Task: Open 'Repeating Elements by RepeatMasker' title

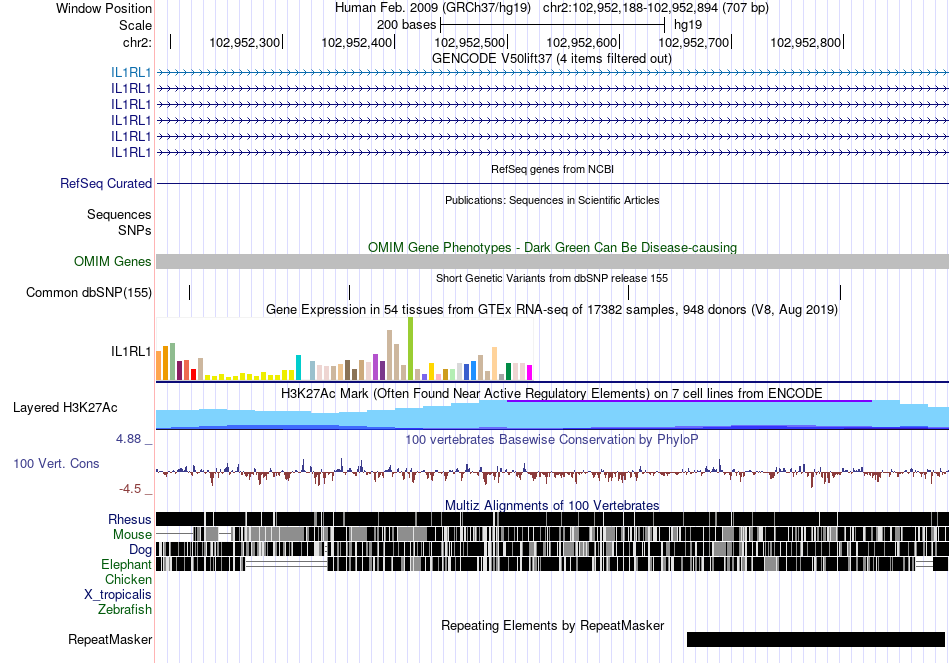Action: [x=552, y=625]
